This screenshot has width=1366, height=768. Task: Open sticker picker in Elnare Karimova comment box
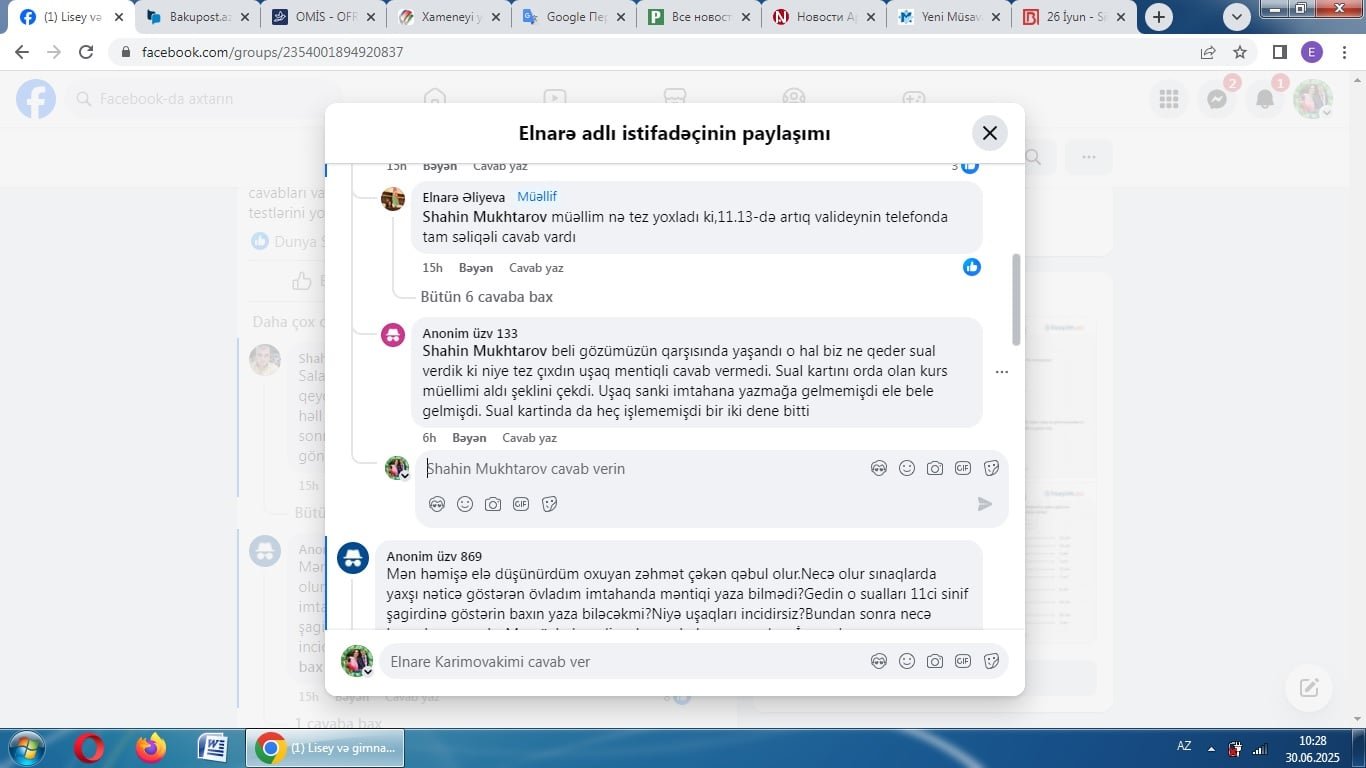point(992,661)
